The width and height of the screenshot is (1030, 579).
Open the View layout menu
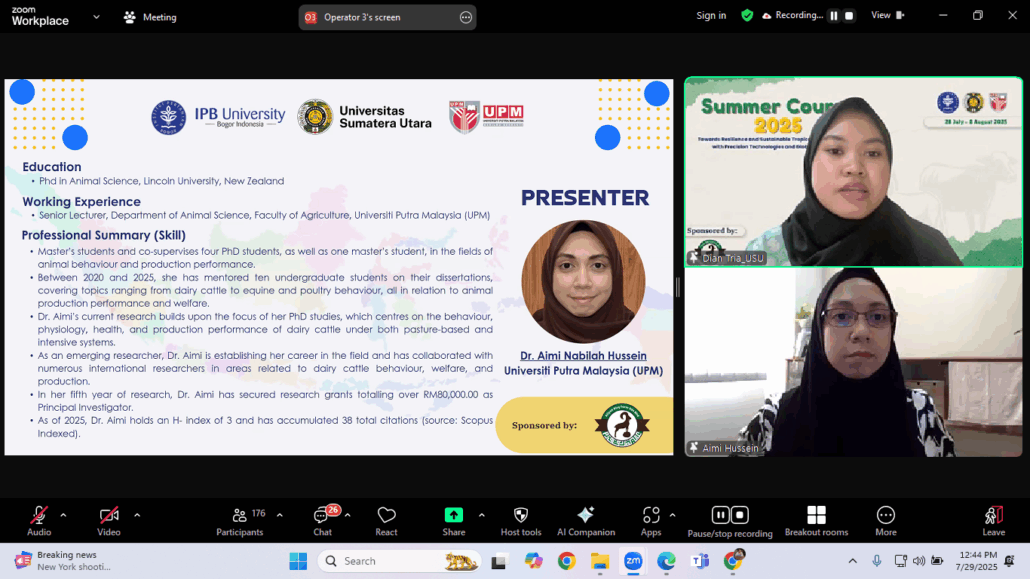click(886, 16)
